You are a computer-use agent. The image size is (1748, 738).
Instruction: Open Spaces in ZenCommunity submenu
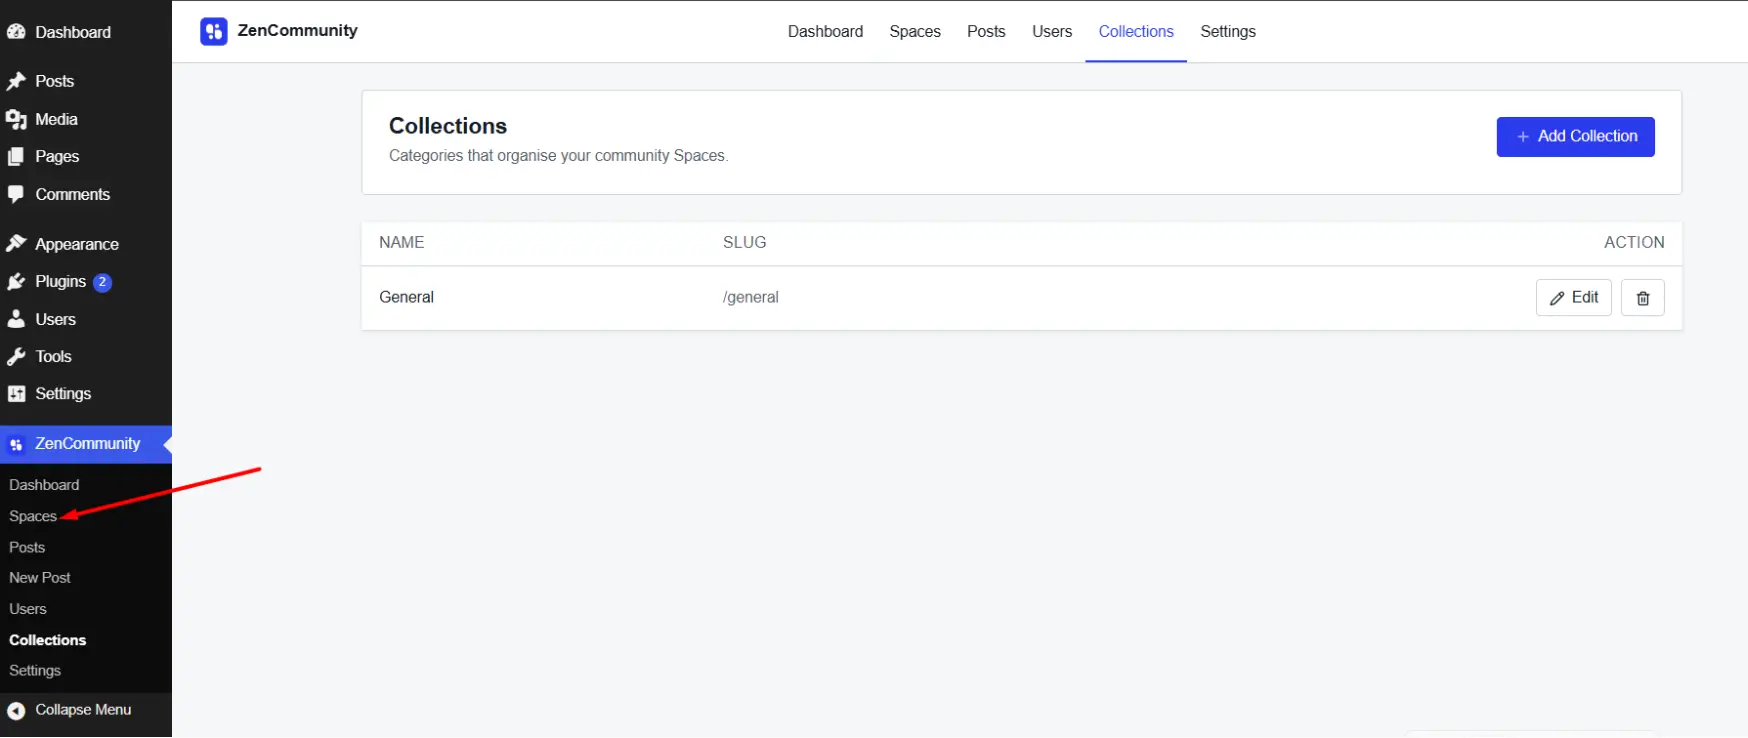click(33, 516)
